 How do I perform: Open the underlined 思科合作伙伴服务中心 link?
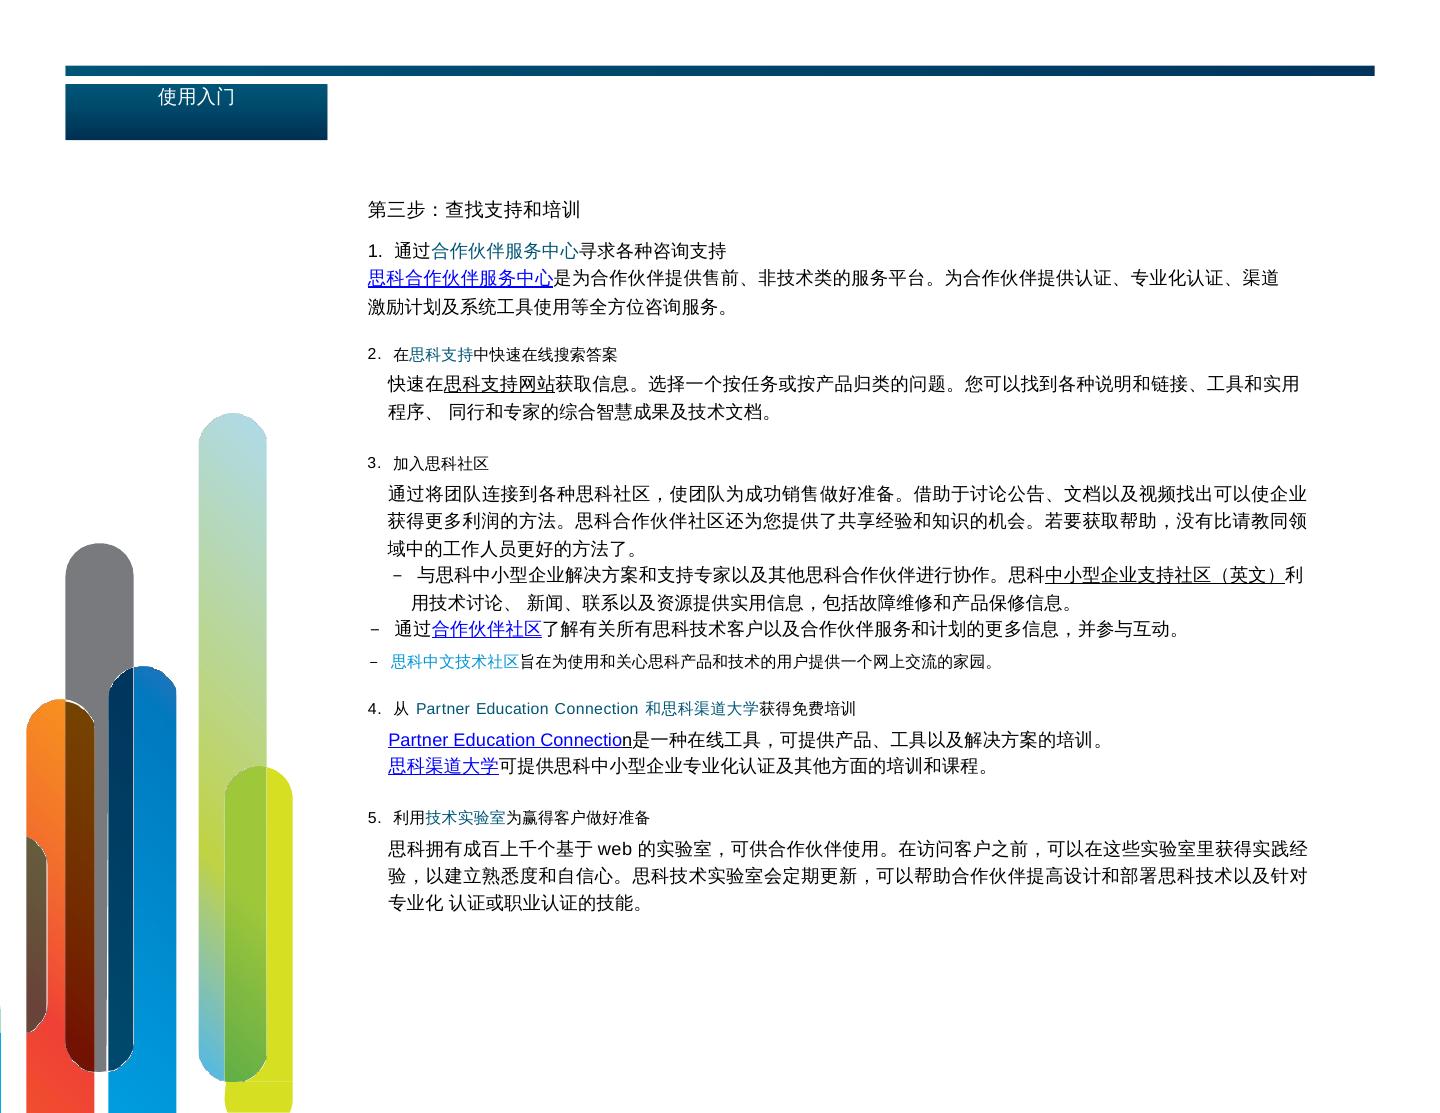click(x=460, y=278)
